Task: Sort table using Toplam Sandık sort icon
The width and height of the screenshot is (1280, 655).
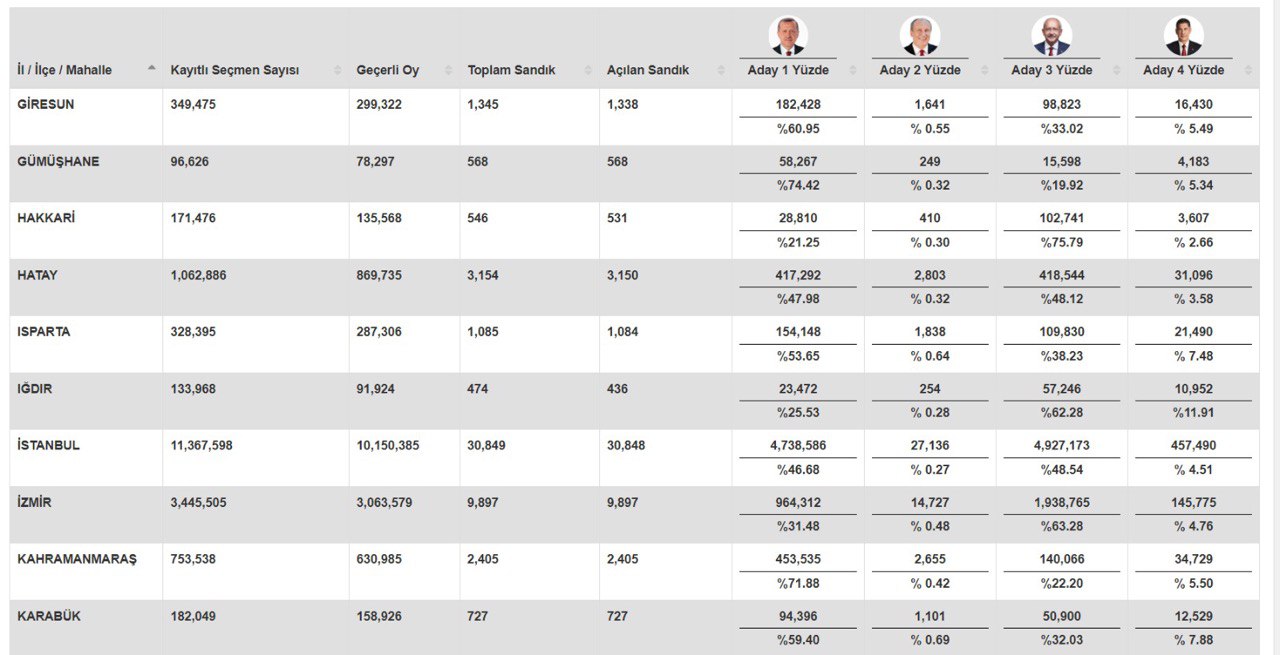Action: point(587,70)
